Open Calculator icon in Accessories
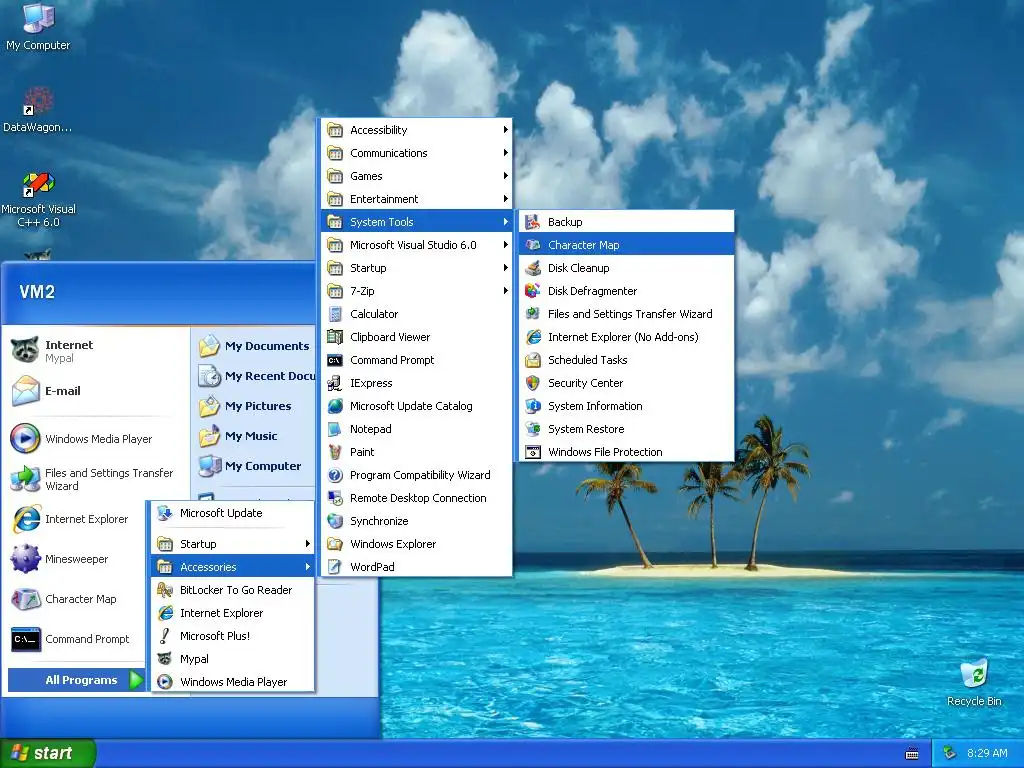Image resolution: width=1024 pixels, height=768 pixels. (x=335, y=314)
